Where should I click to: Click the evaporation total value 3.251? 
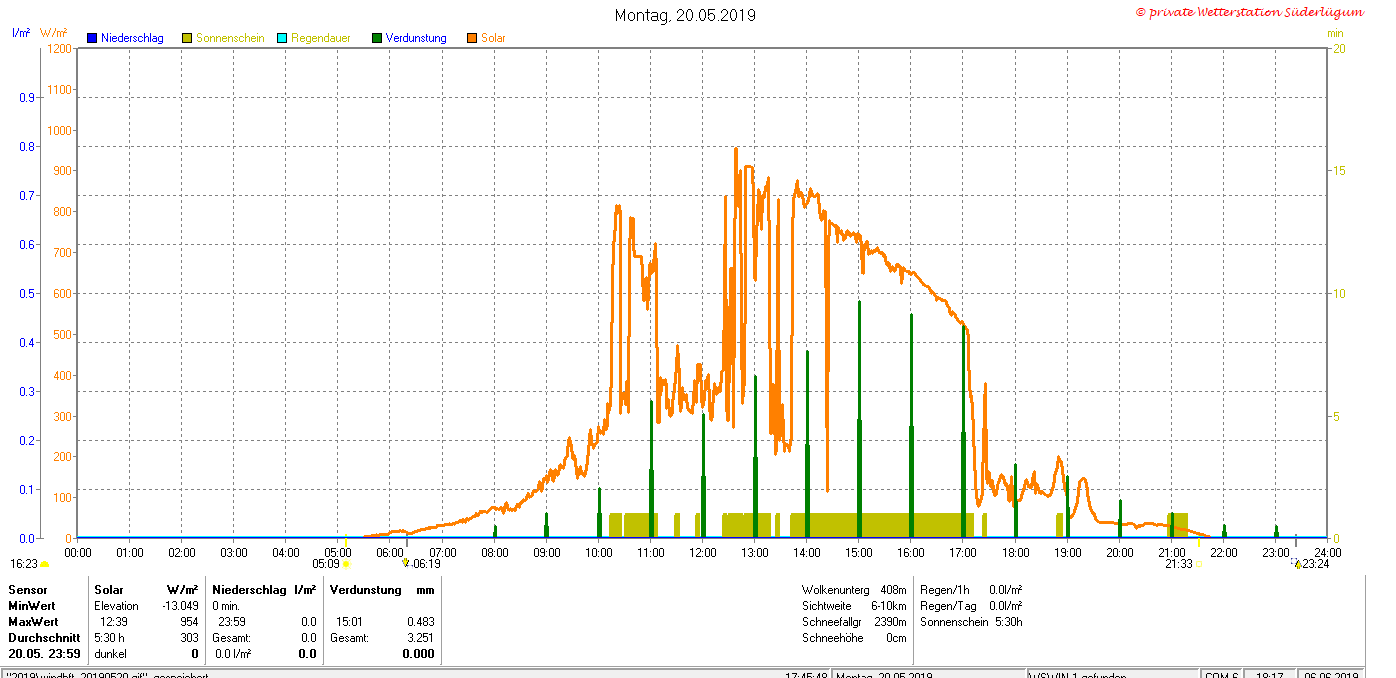pyautogui.click(x=421, y=638)
